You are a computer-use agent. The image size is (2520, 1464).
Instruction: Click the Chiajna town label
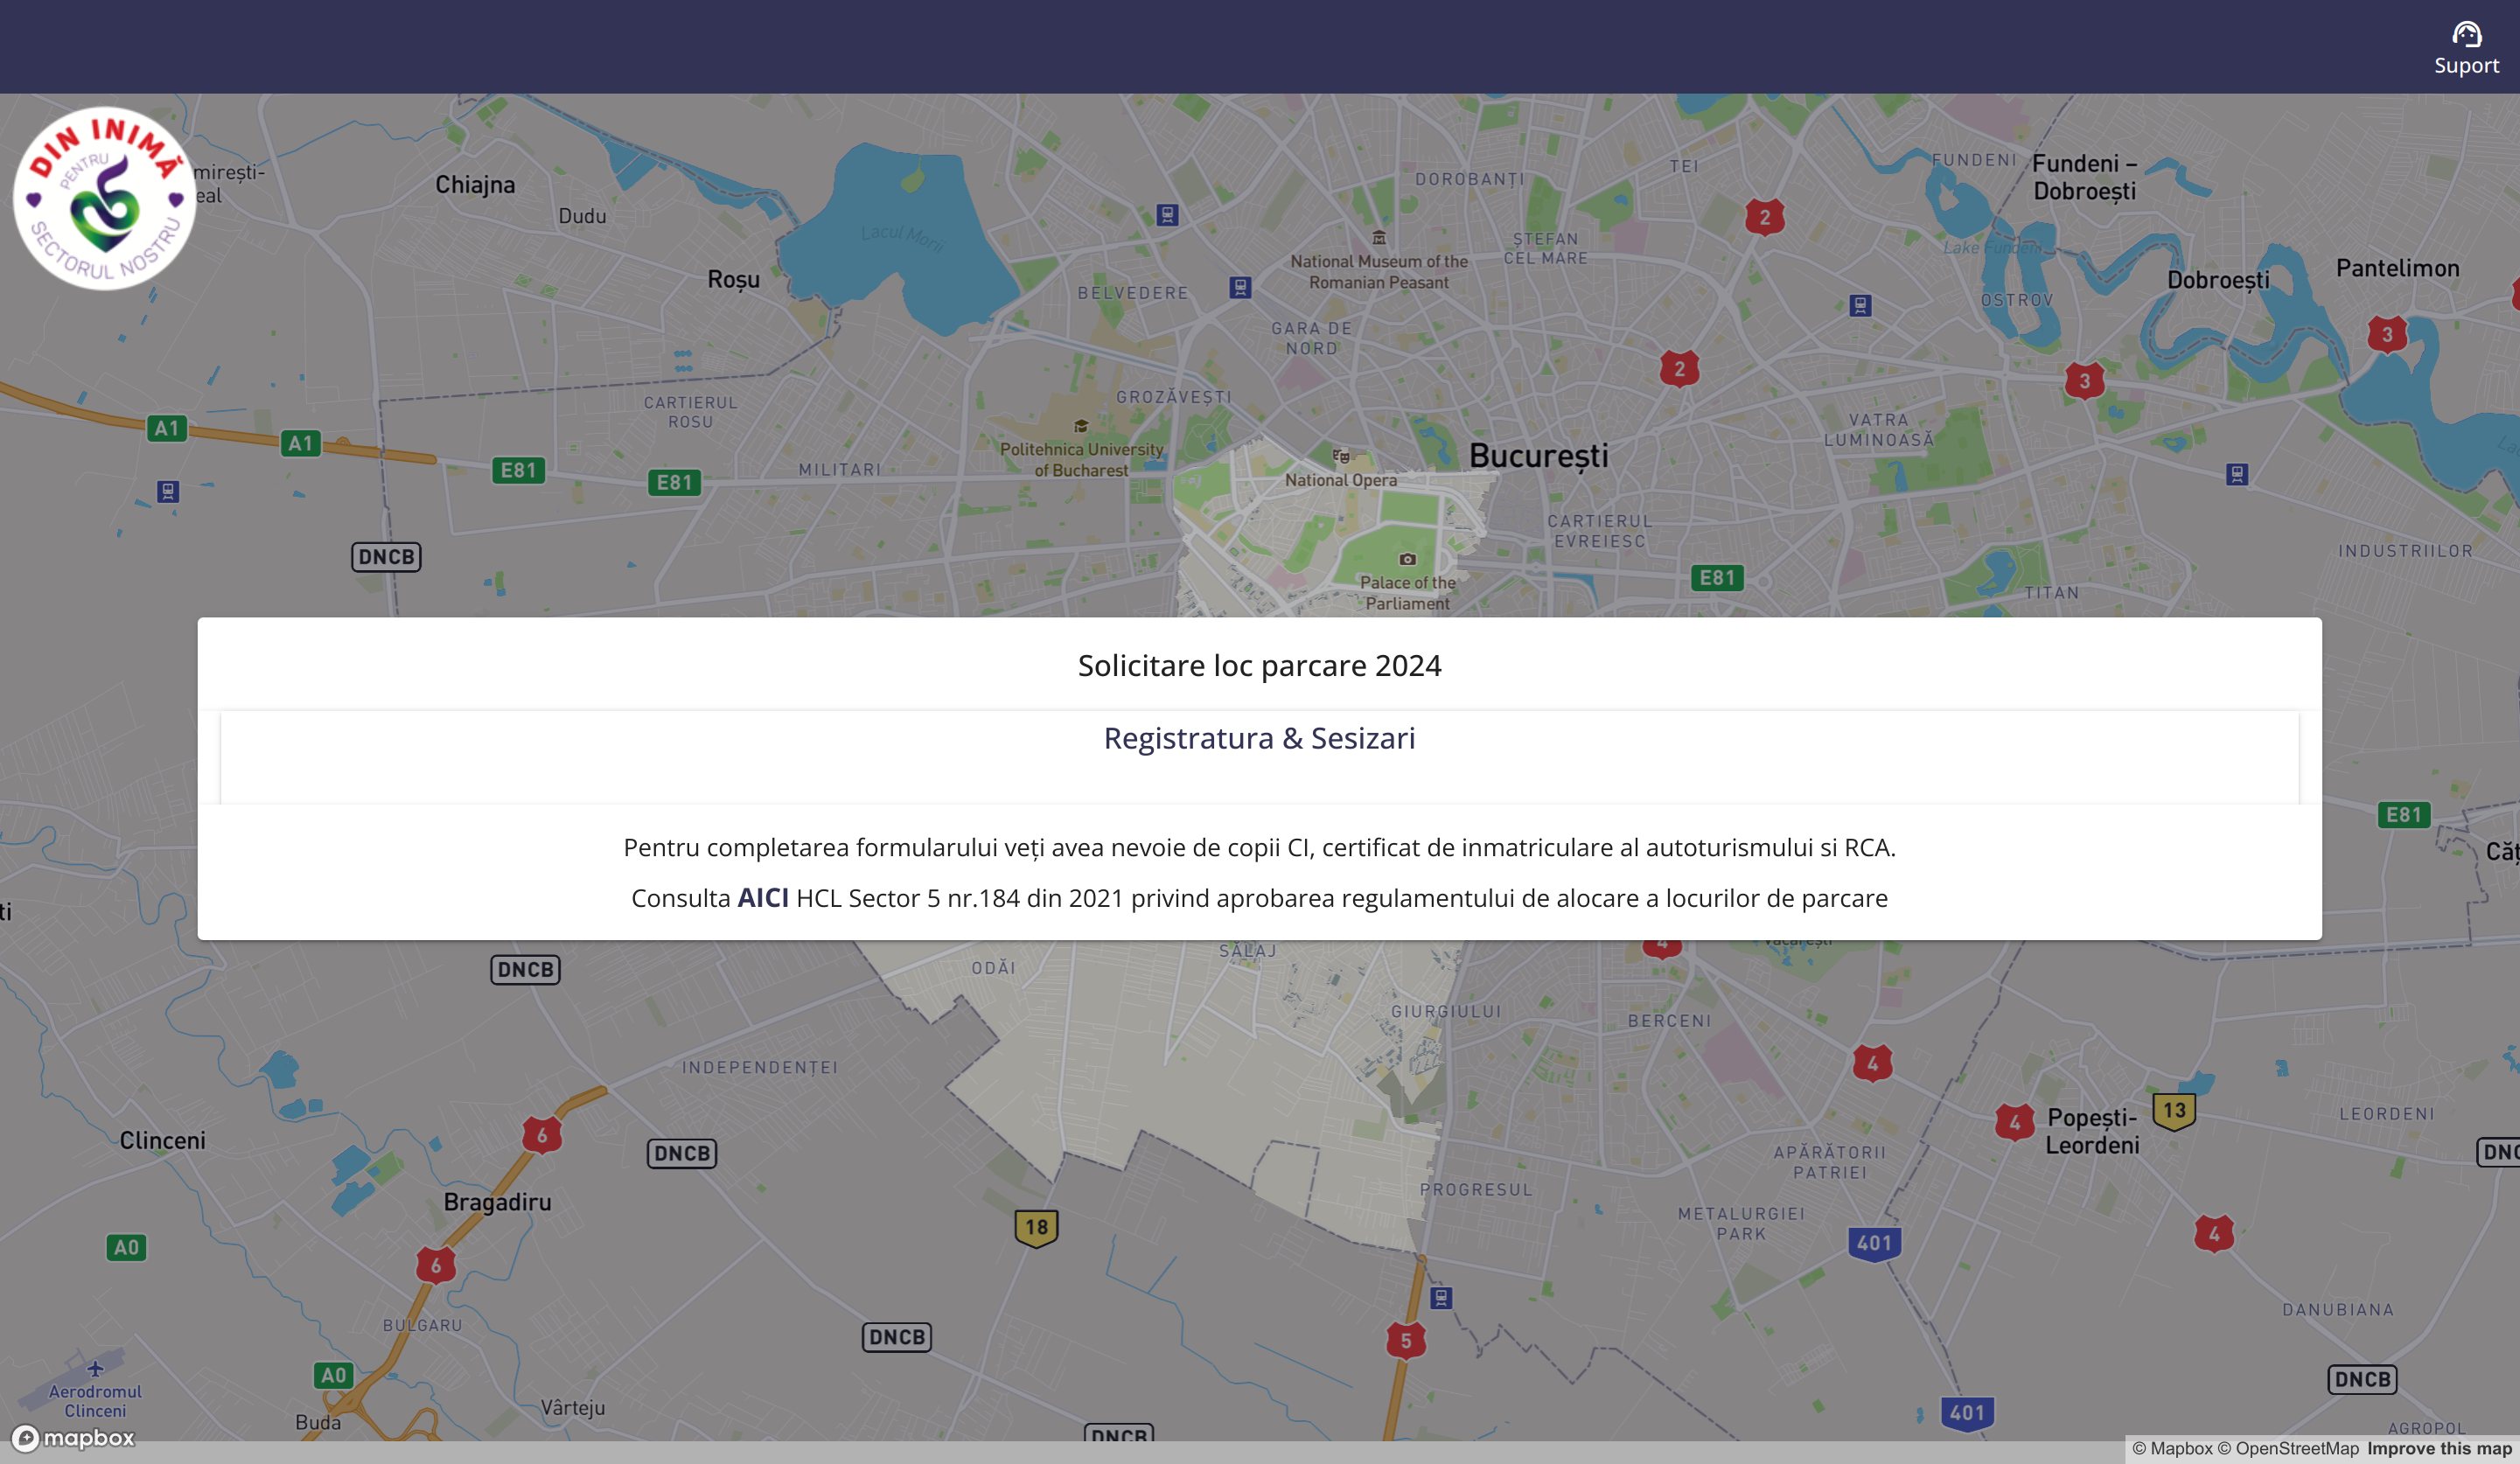[475, 185]
